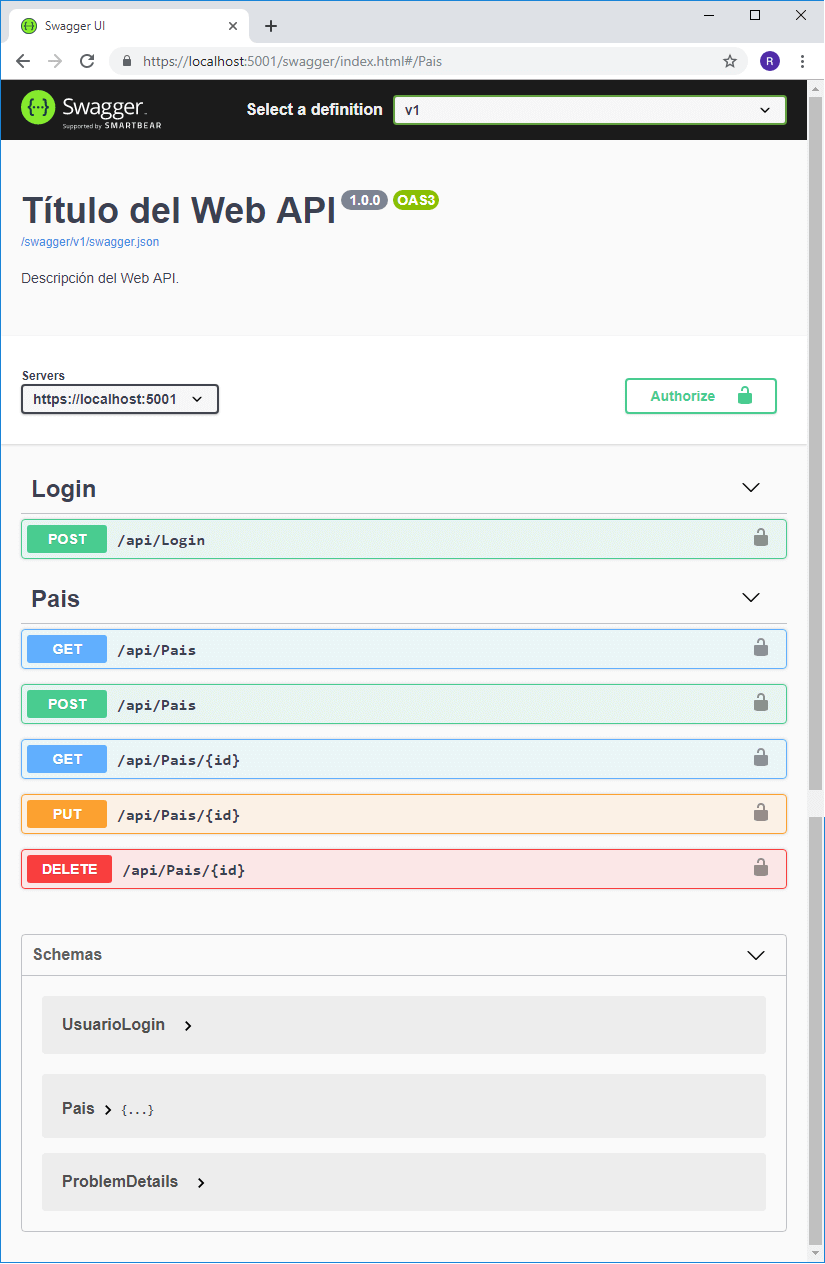Open the Servers dropdown

tap(119, 398)
